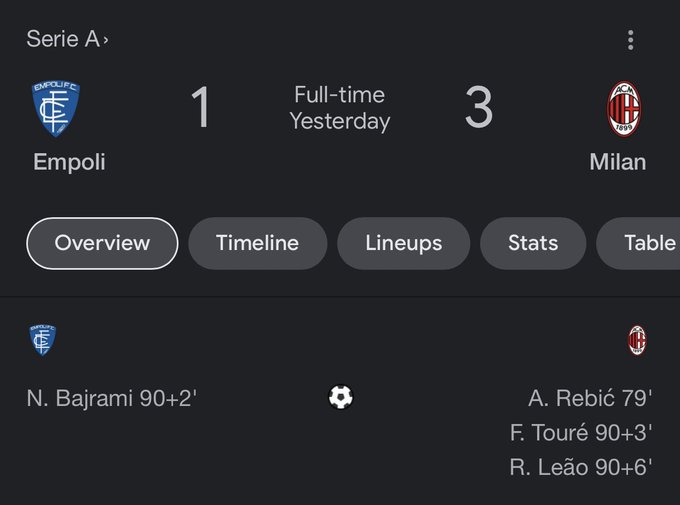Click the small Empoli crest above scorers

pos(42,340)
